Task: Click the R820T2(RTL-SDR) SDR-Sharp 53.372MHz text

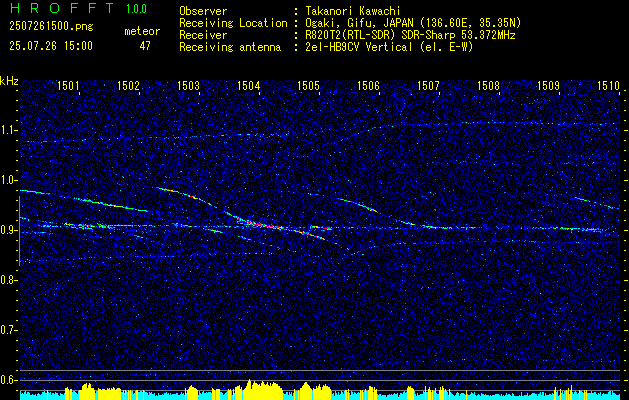Action: [410, 35]
